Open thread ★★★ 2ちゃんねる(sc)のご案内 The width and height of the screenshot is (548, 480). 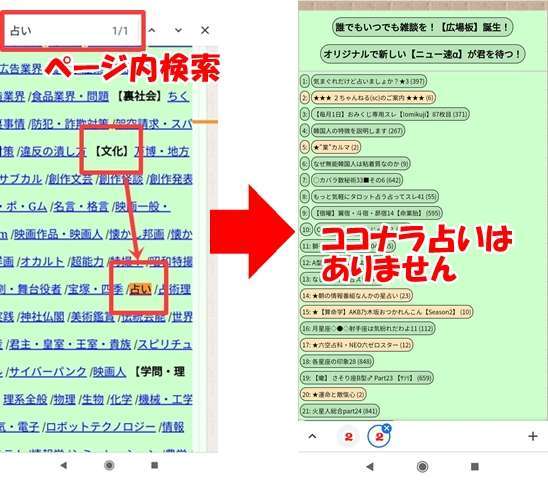point(373,98)
